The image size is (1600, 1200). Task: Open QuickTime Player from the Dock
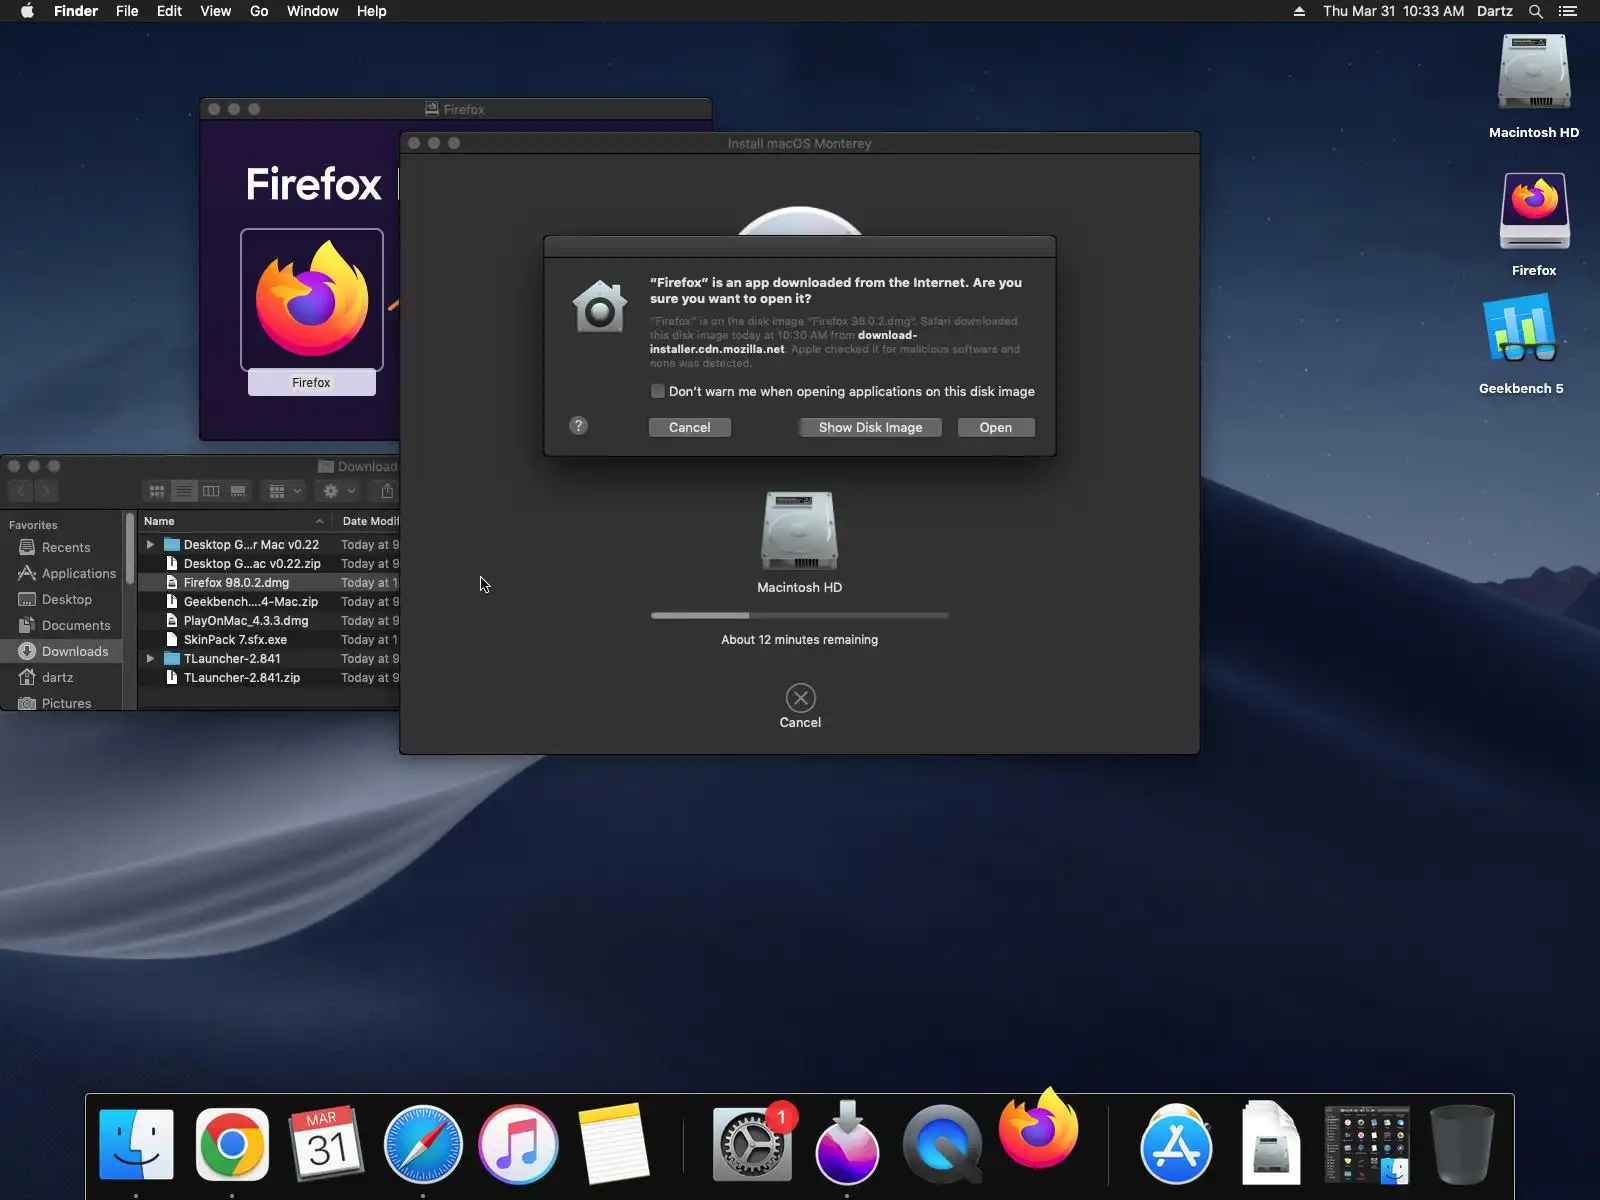point(942,1145)
